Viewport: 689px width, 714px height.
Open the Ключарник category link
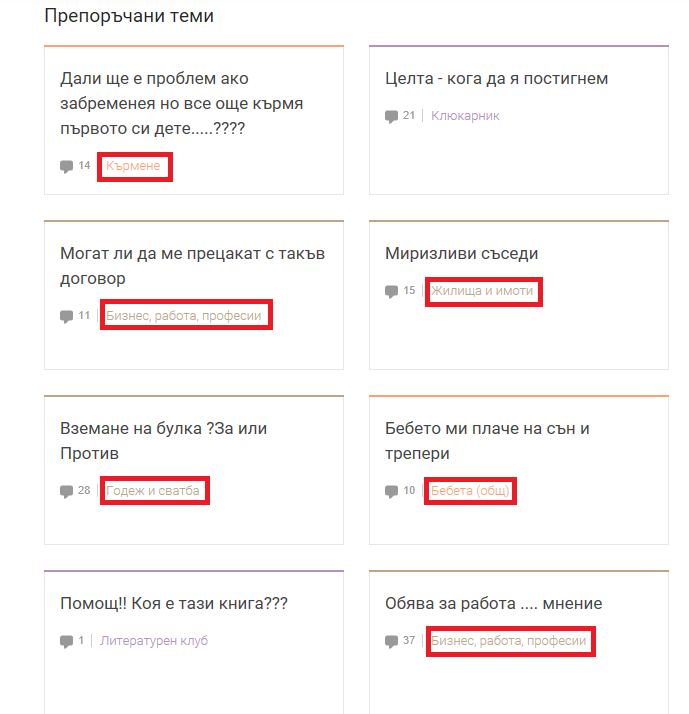coord(465,116)
